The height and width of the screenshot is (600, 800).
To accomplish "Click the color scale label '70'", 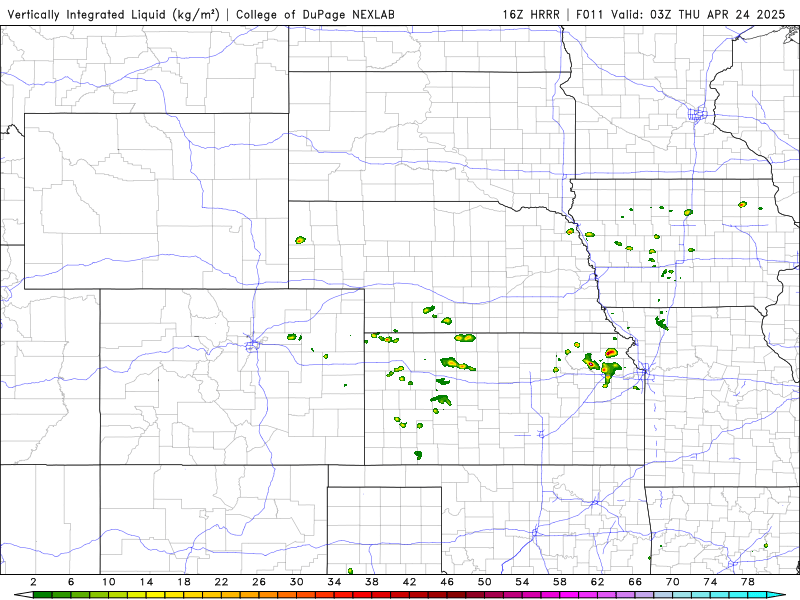I will (x=672, y=582).
